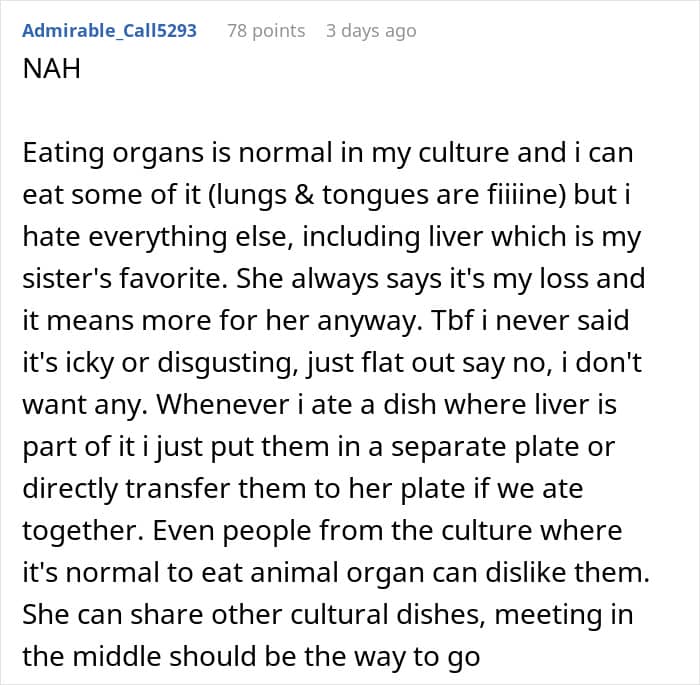Click the line starting want any. Whenever

click(x=320, y=405)
